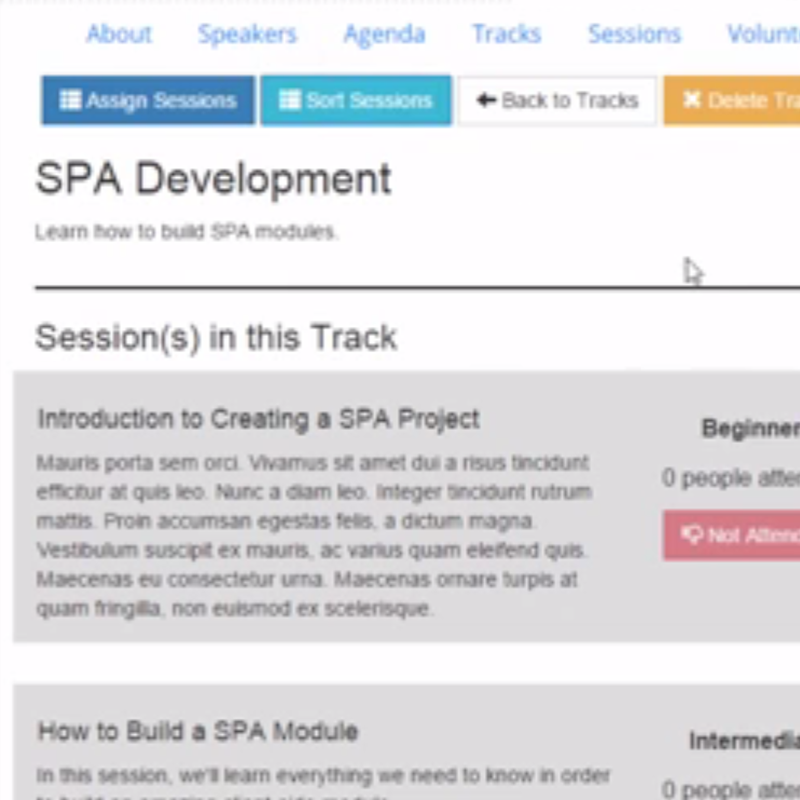Click the grid icon on Sort Sessions
Screen dimensions: 800x800
290,101
